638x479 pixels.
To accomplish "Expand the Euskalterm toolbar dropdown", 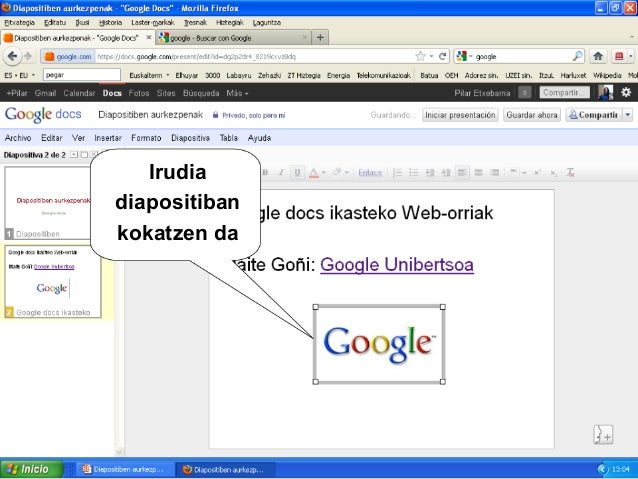I will point(168,75).
